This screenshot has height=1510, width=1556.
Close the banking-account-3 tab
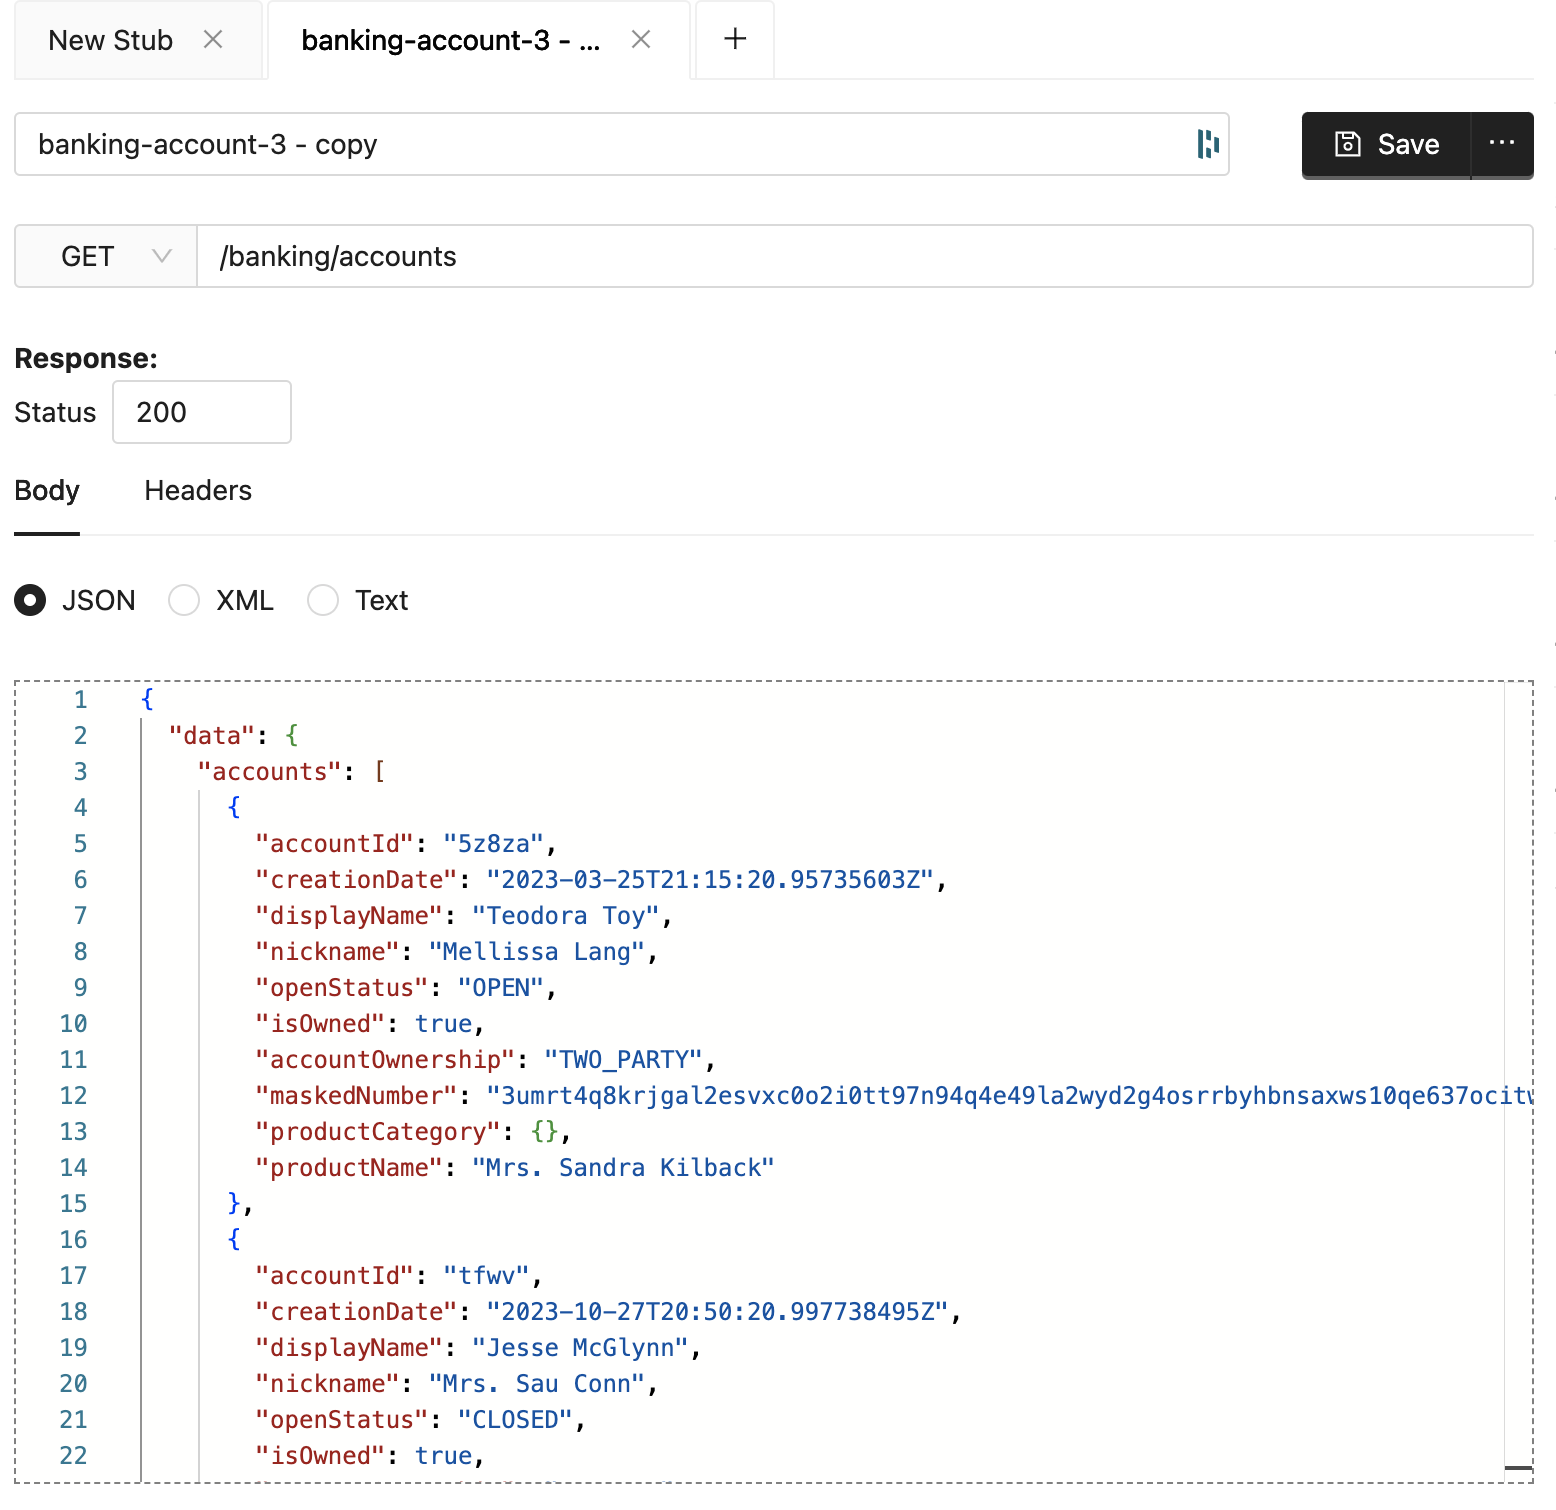641,39
